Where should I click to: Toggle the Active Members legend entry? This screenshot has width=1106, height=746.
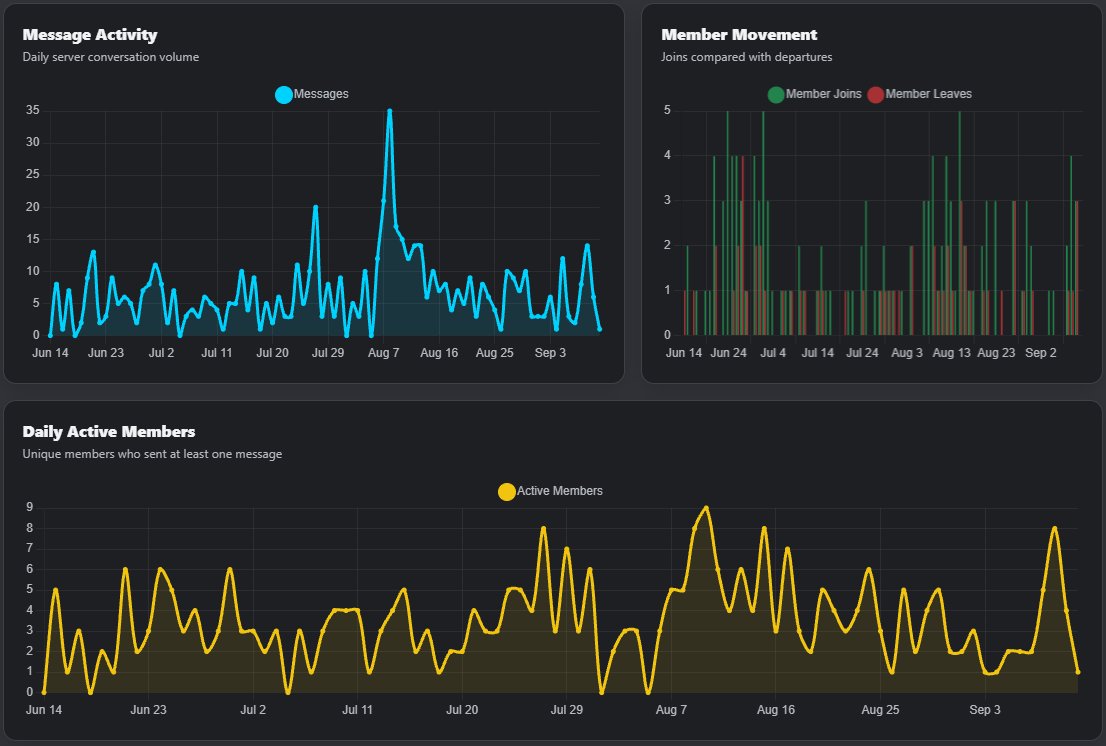[x=550, y=491]
